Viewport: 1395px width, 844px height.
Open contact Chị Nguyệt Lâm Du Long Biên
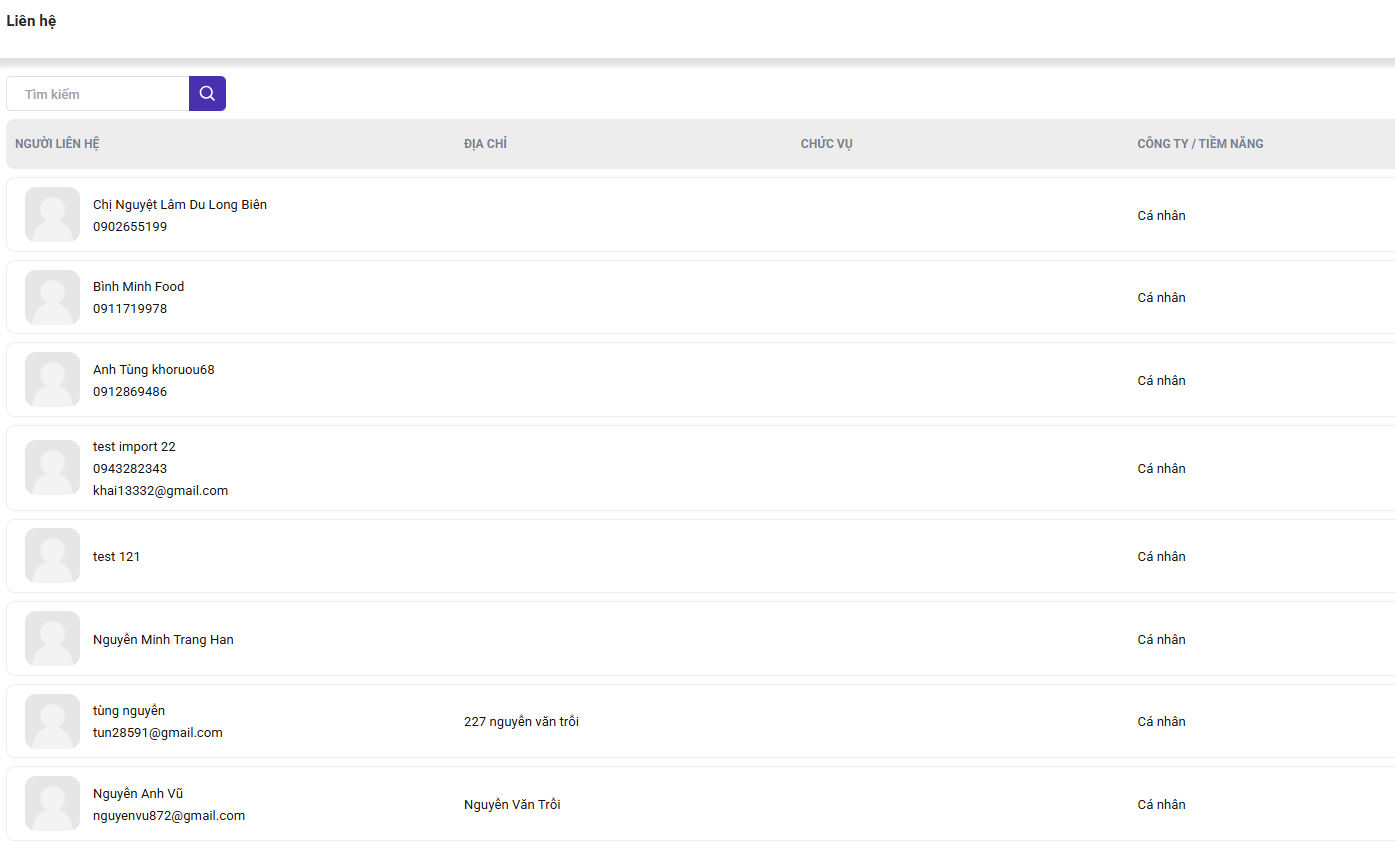180,204
